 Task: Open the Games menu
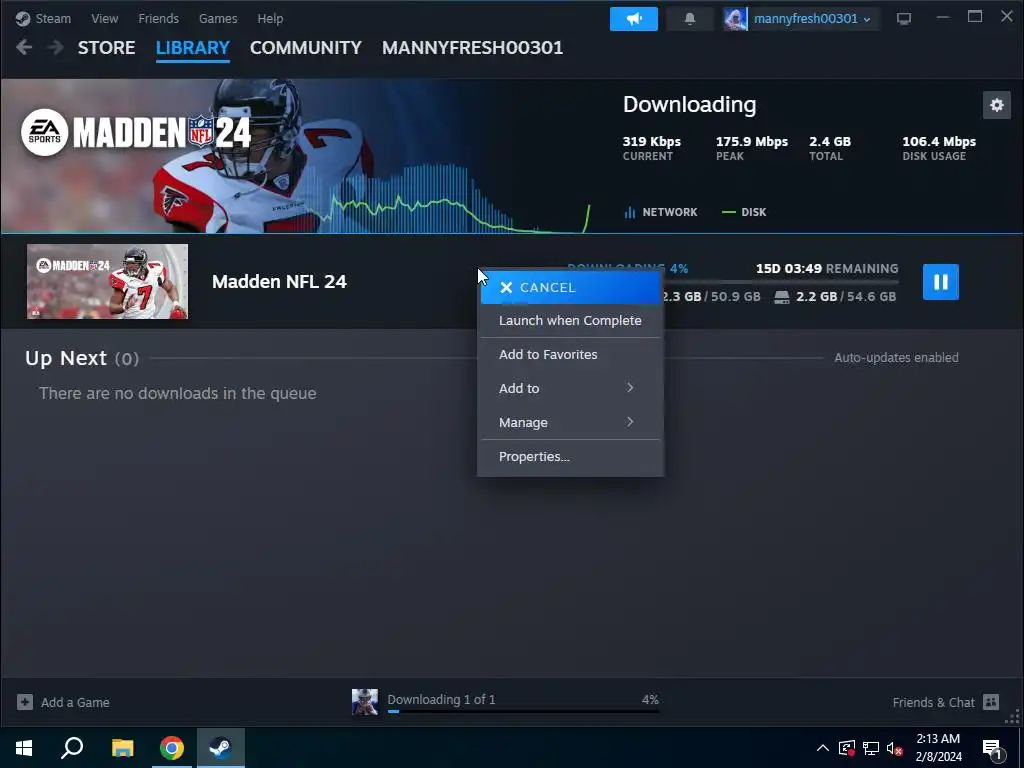217,18
